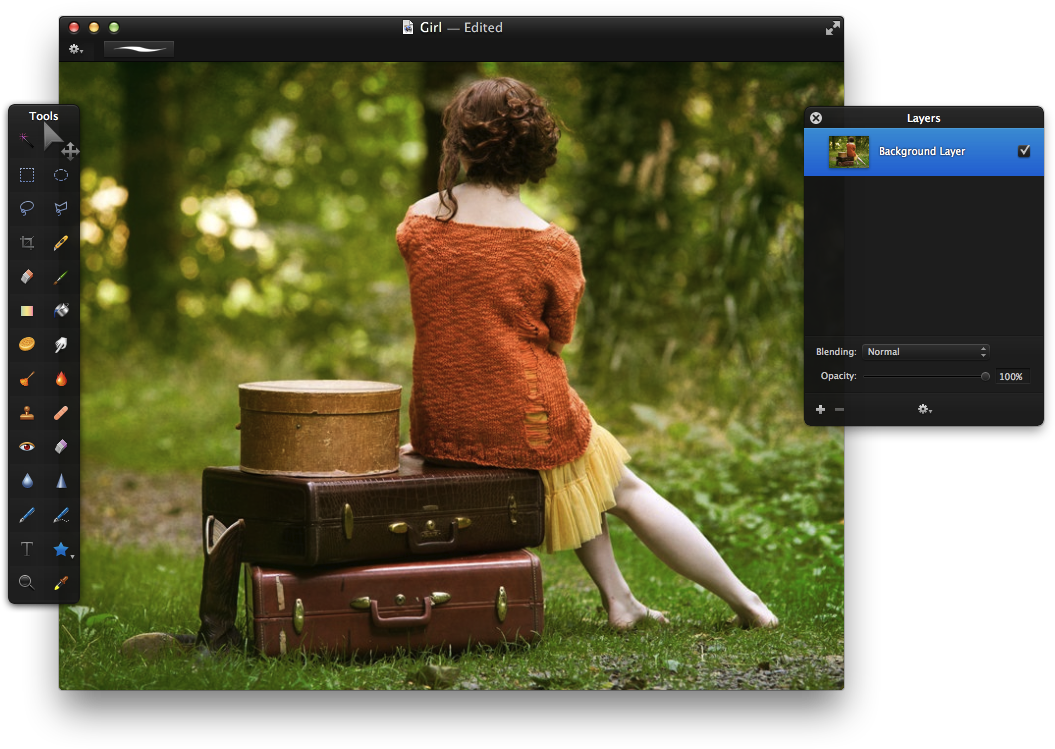Choose the Paint Bucket tool

tap(61, 310)
